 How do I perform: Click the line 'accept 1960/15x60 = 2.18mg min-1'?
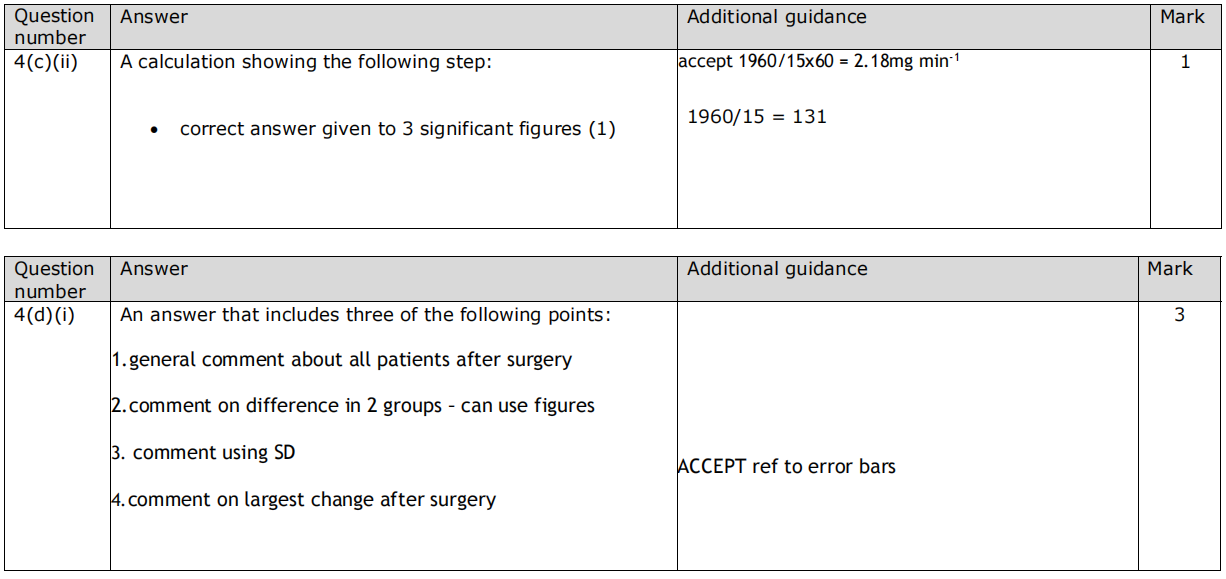pos(819,61)
